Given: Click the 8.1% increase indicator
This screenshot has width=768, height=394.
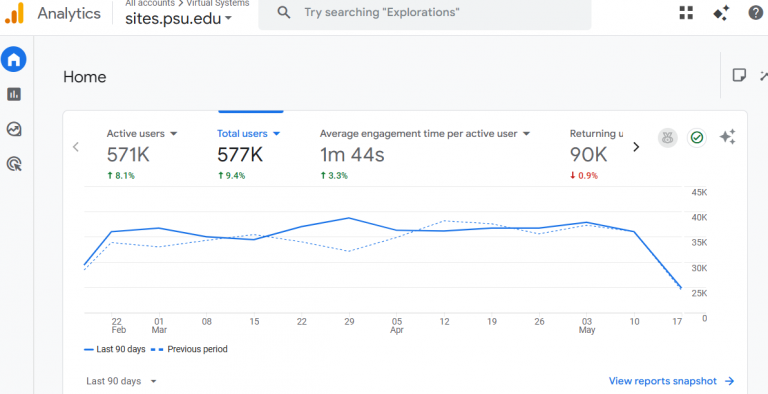Looking at the screenshot, I should coord(120,176).
